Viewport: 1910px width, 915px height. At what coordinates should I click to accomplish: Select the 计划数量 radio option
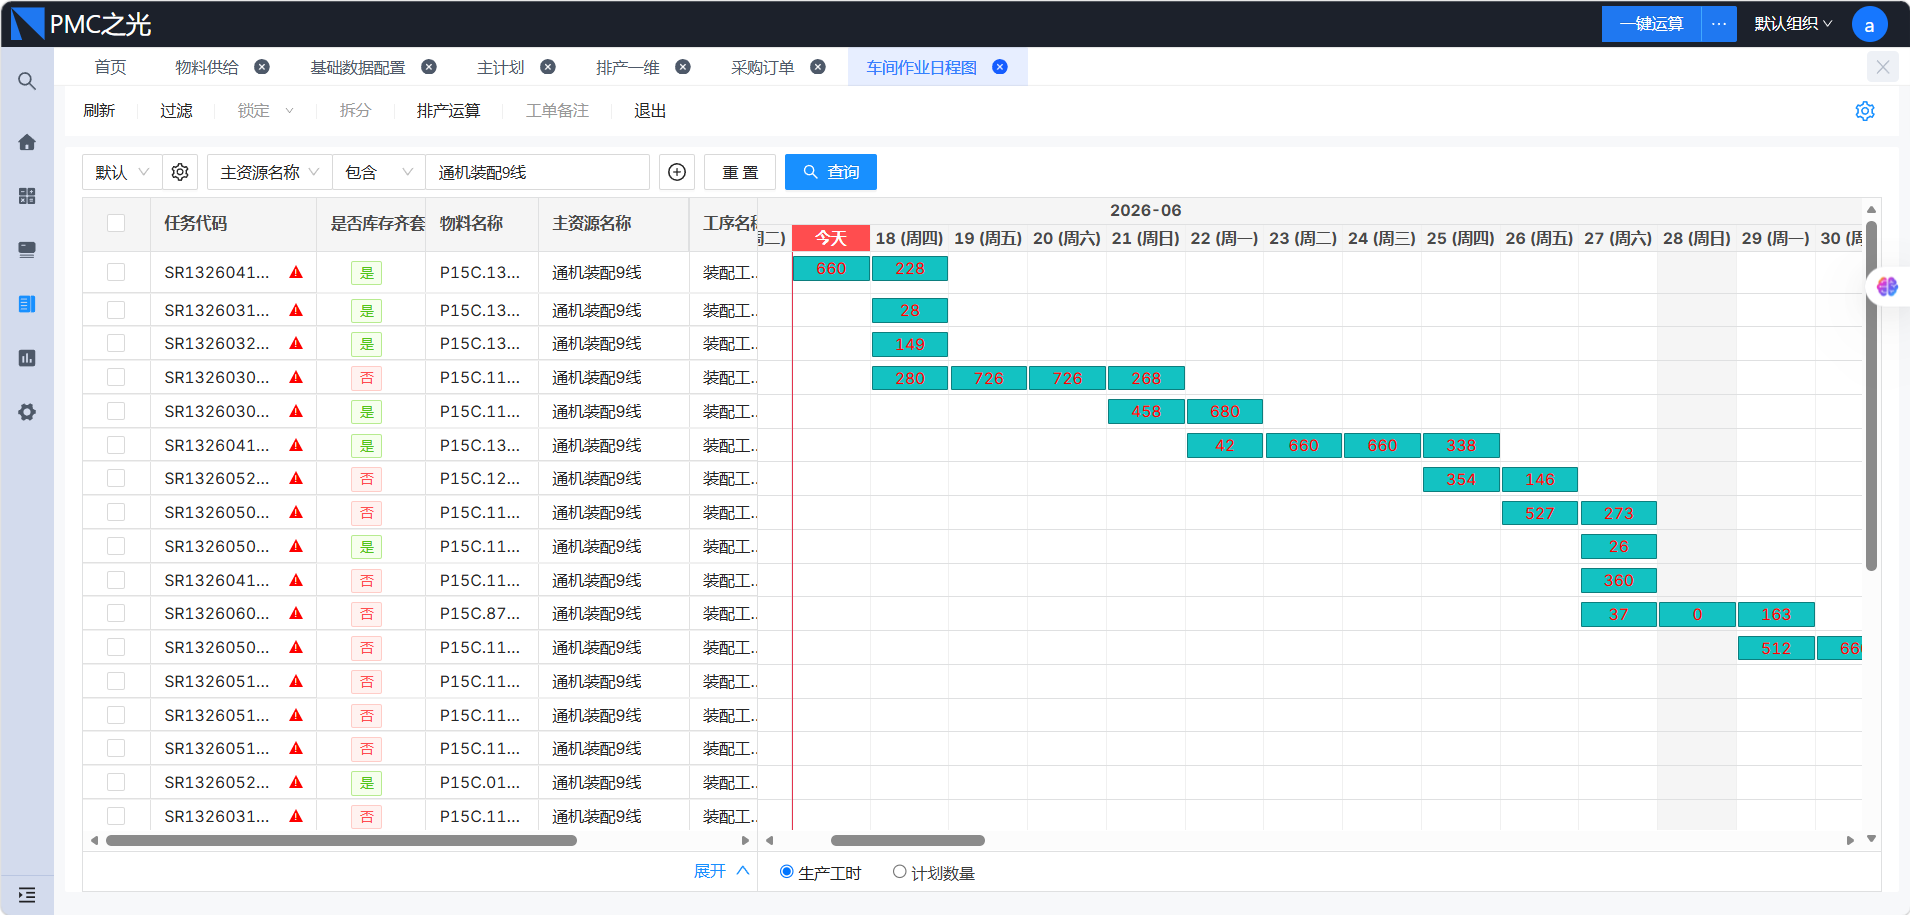[x=900, y=872]
